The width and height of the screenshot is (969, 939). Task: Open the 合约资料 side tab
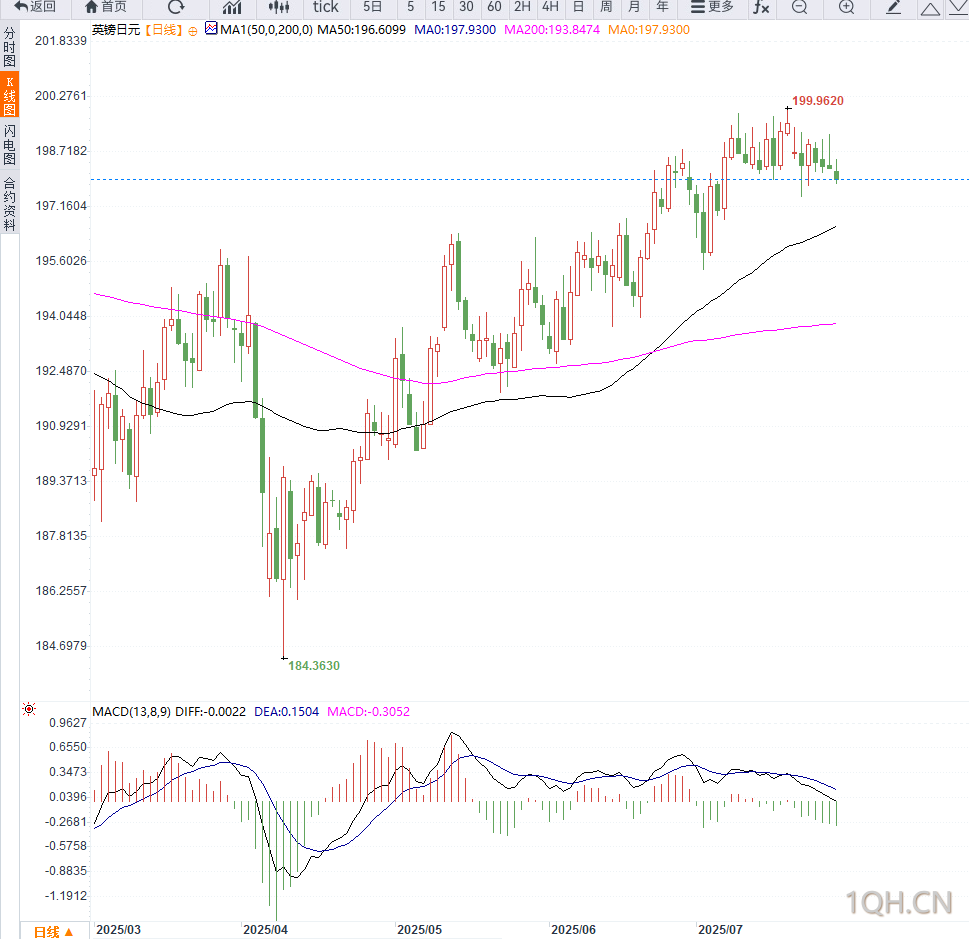click(x=9, y=205)
